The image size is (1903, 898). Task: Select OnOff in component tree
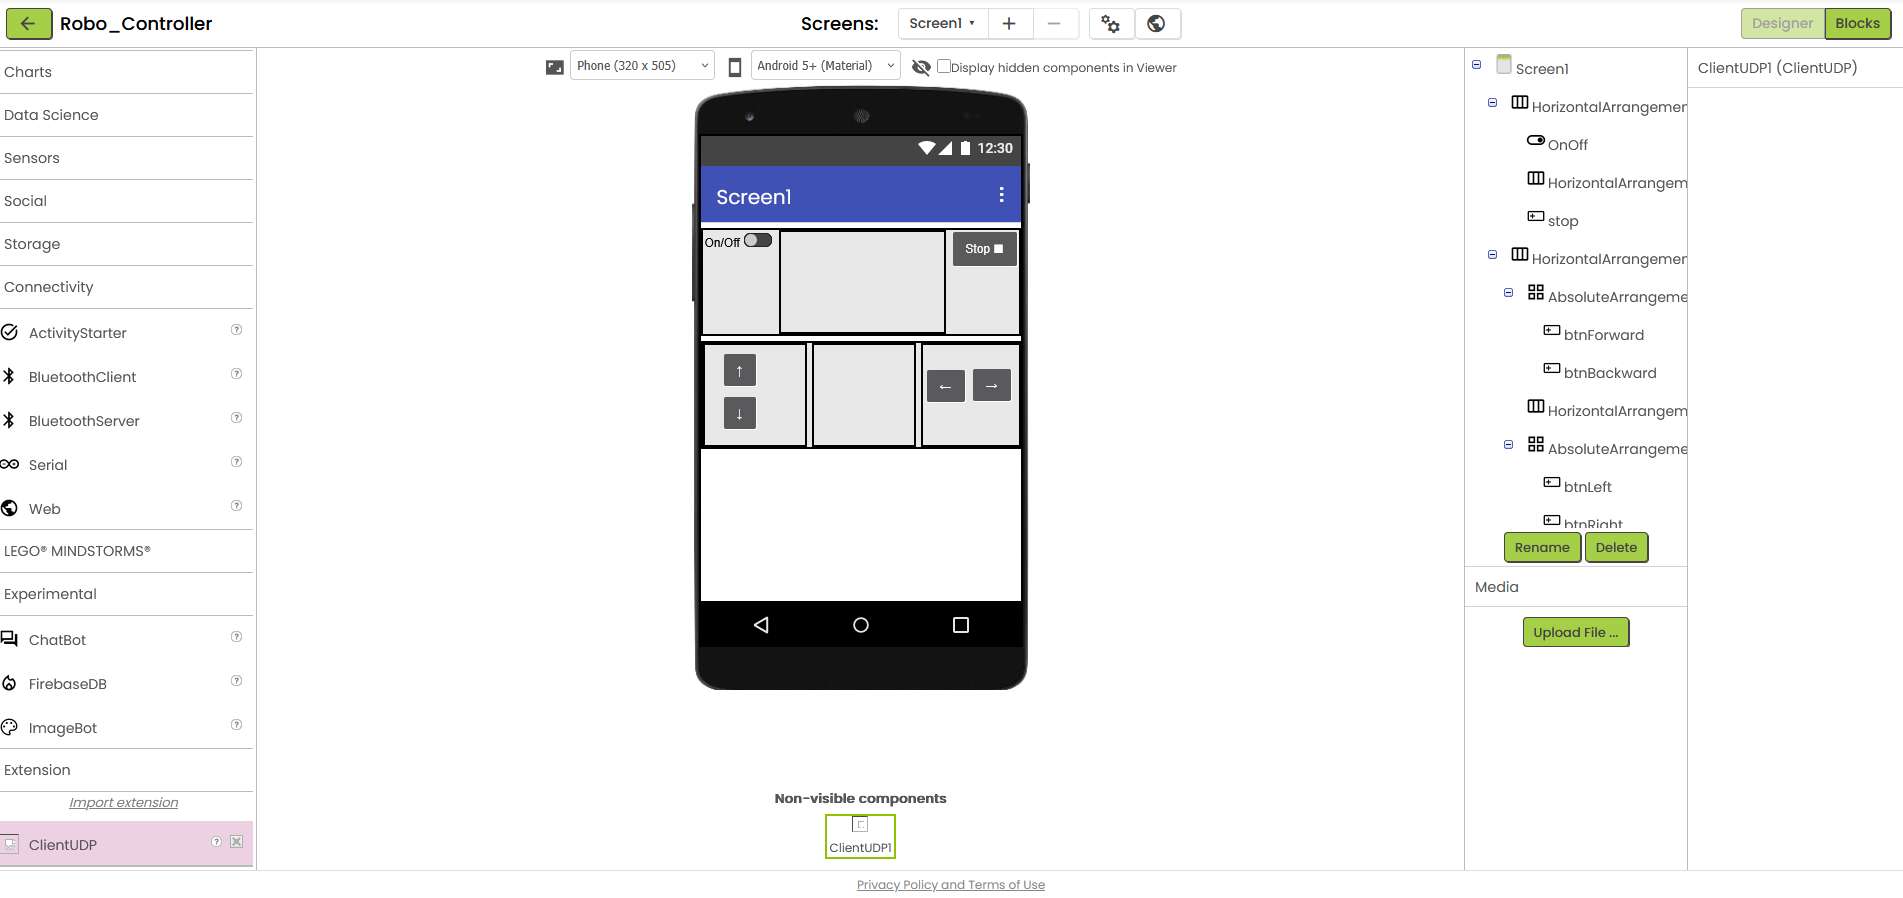[1567, 145]
